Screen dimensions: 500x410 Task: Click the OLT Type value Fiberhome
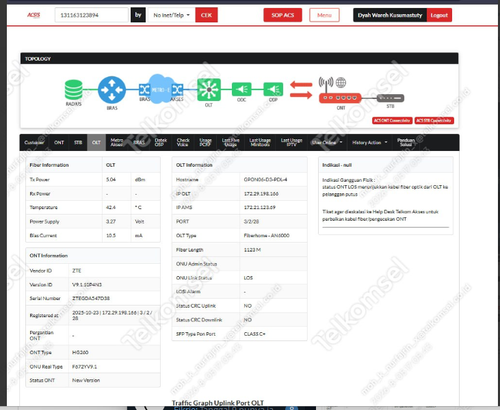pyautogui.click(x=266, y=235)
